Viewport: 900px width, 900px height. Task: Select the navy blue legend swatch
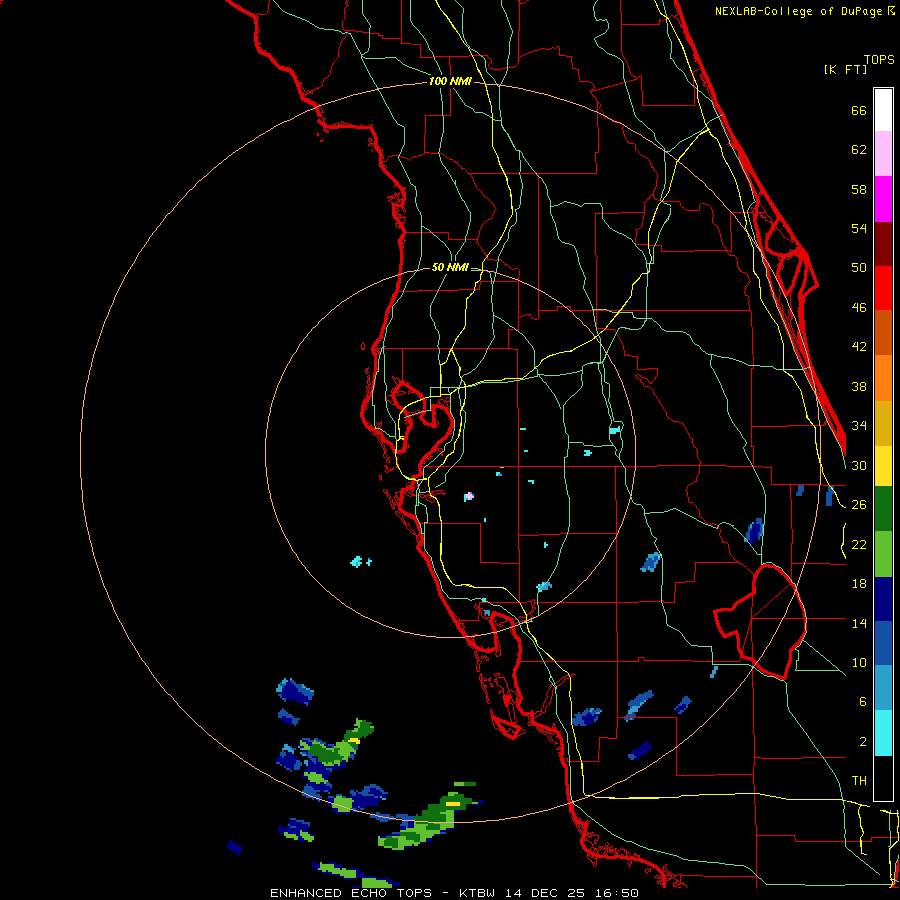point(883,599)
